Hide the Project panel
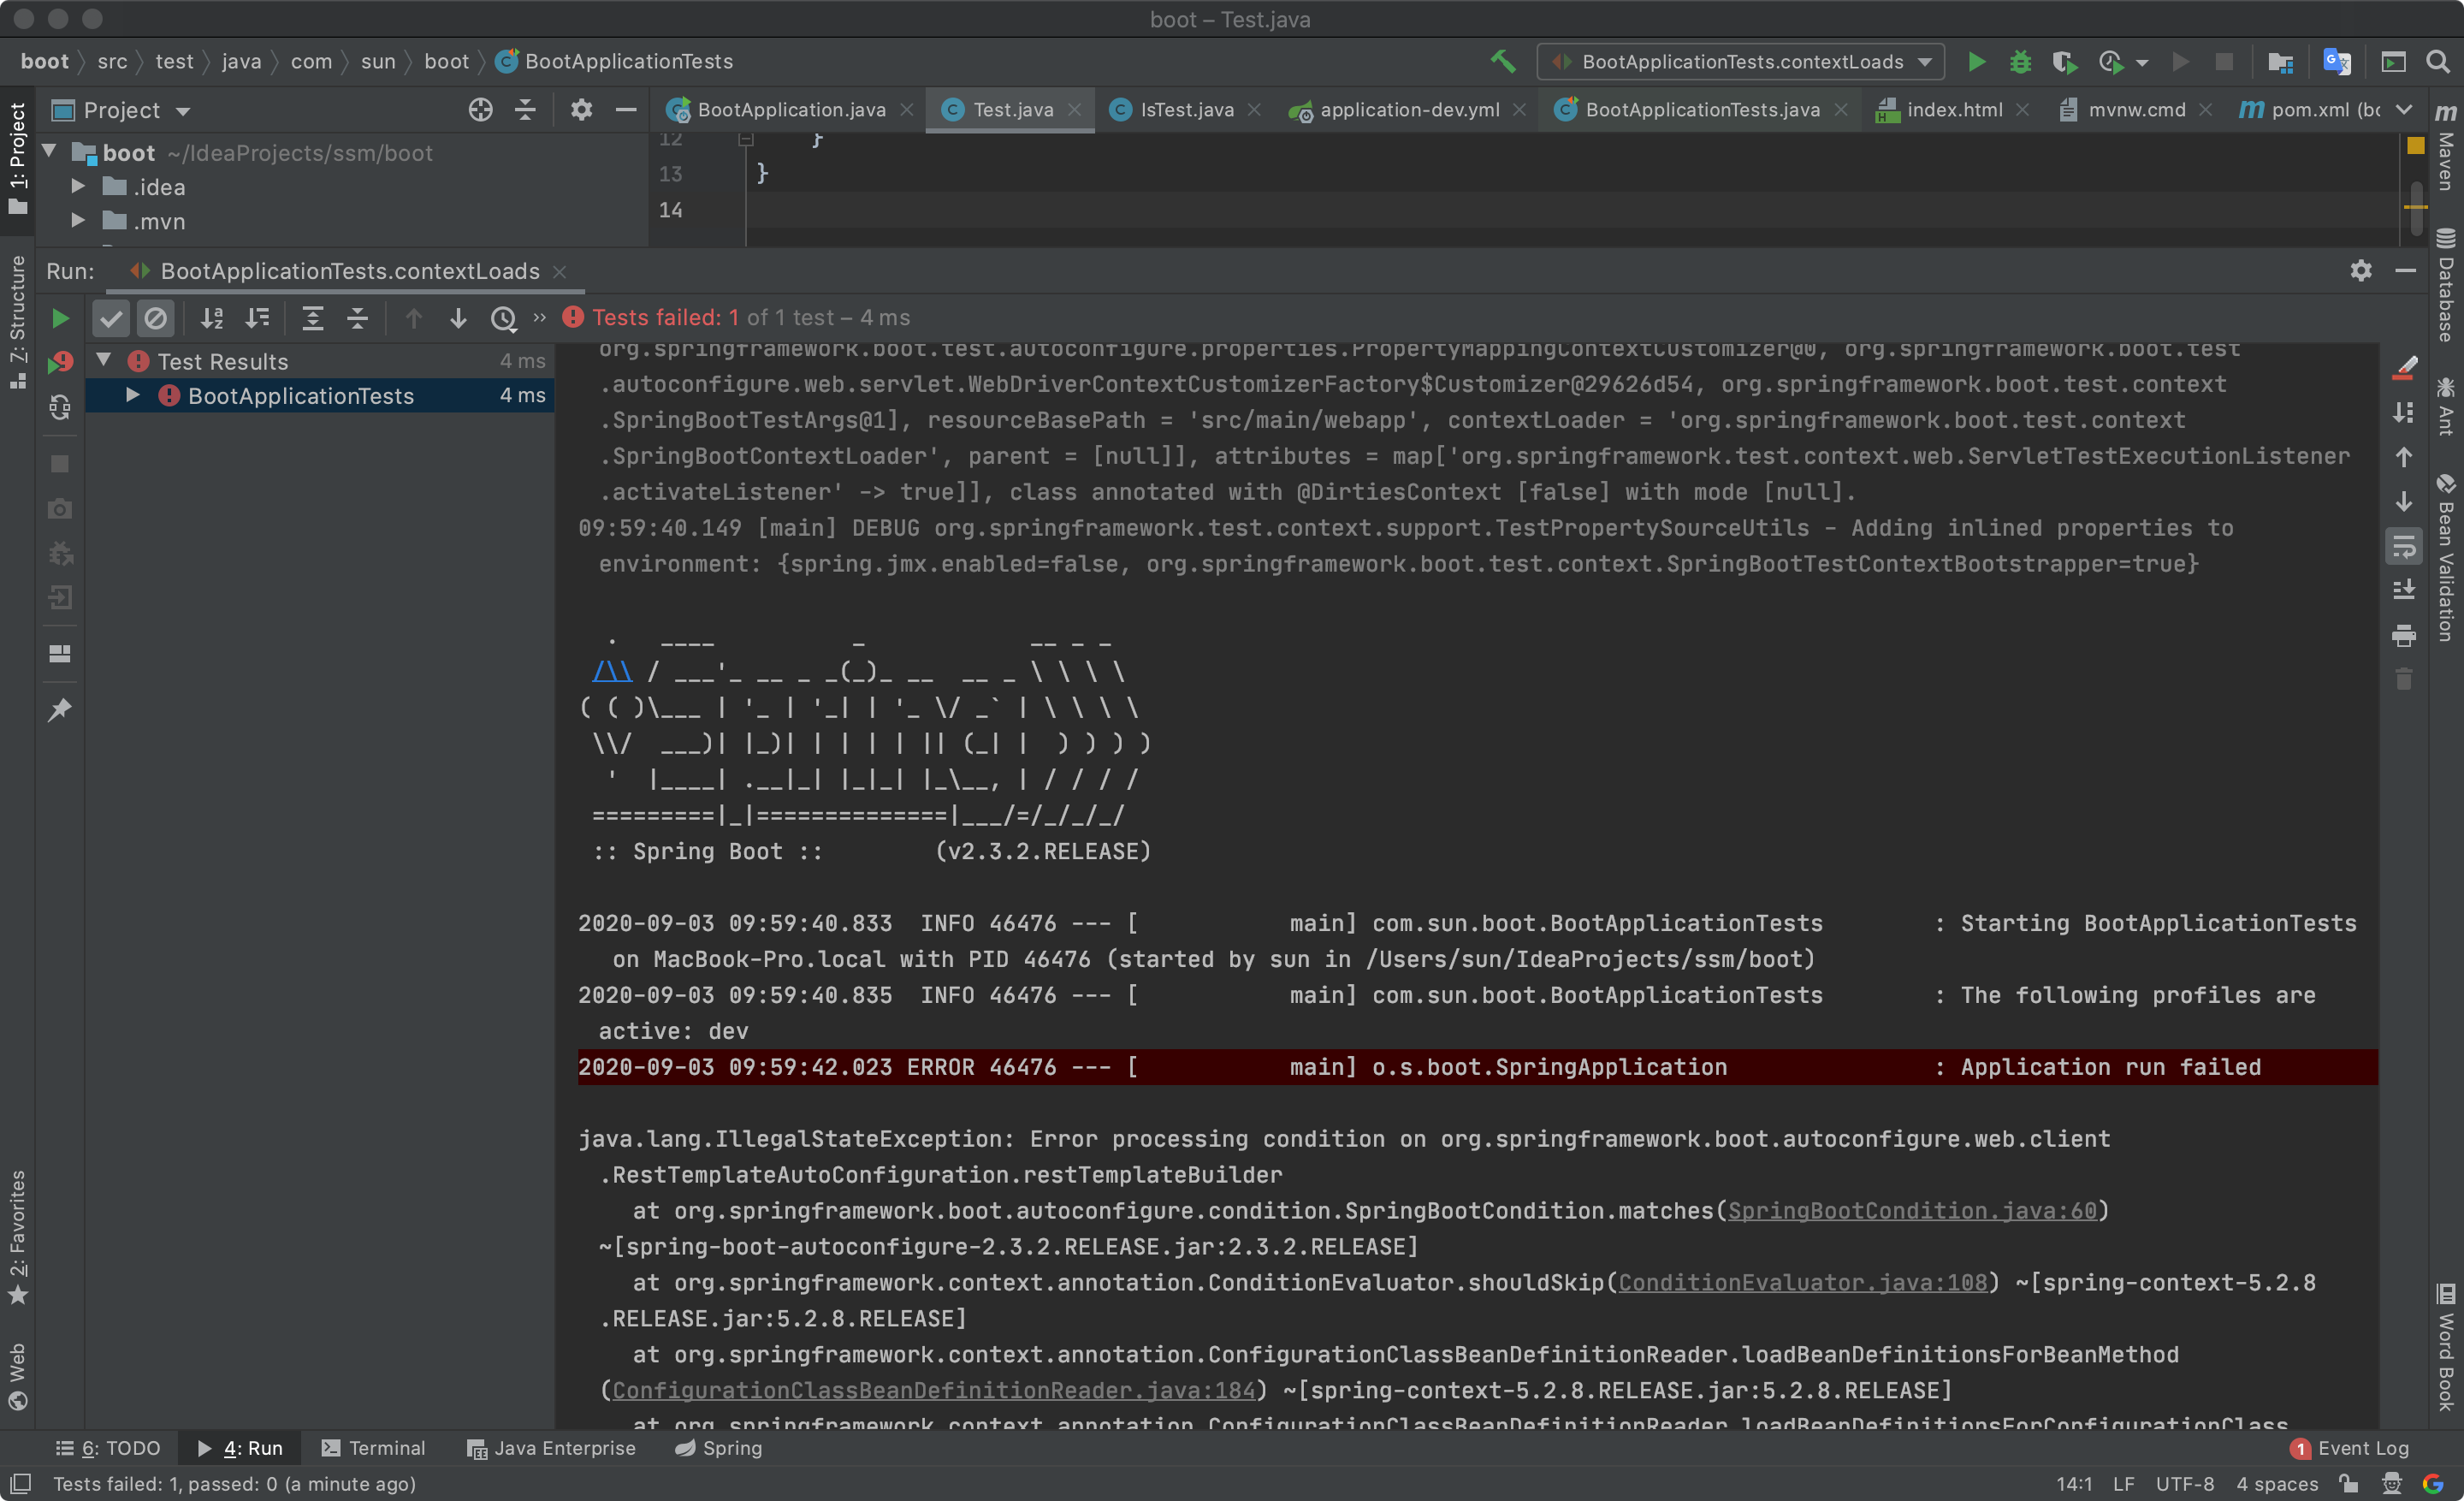This screenshot has height=1501, width=2464. 626,110
